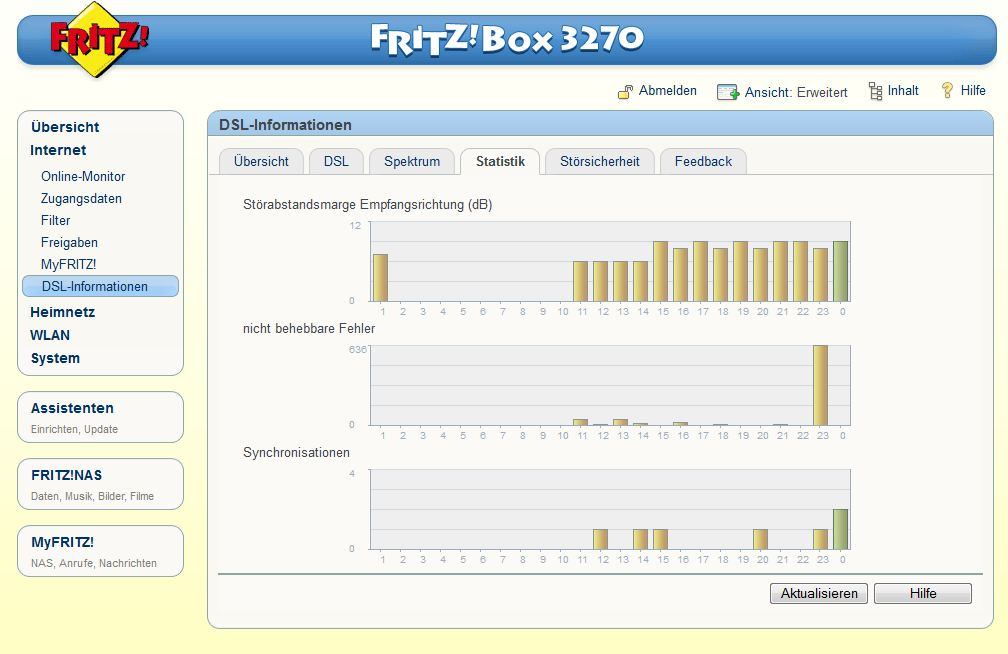This screenshot has width=1008, height=654.
Task: Expand System in the sidebar
Action: (55, 359)
